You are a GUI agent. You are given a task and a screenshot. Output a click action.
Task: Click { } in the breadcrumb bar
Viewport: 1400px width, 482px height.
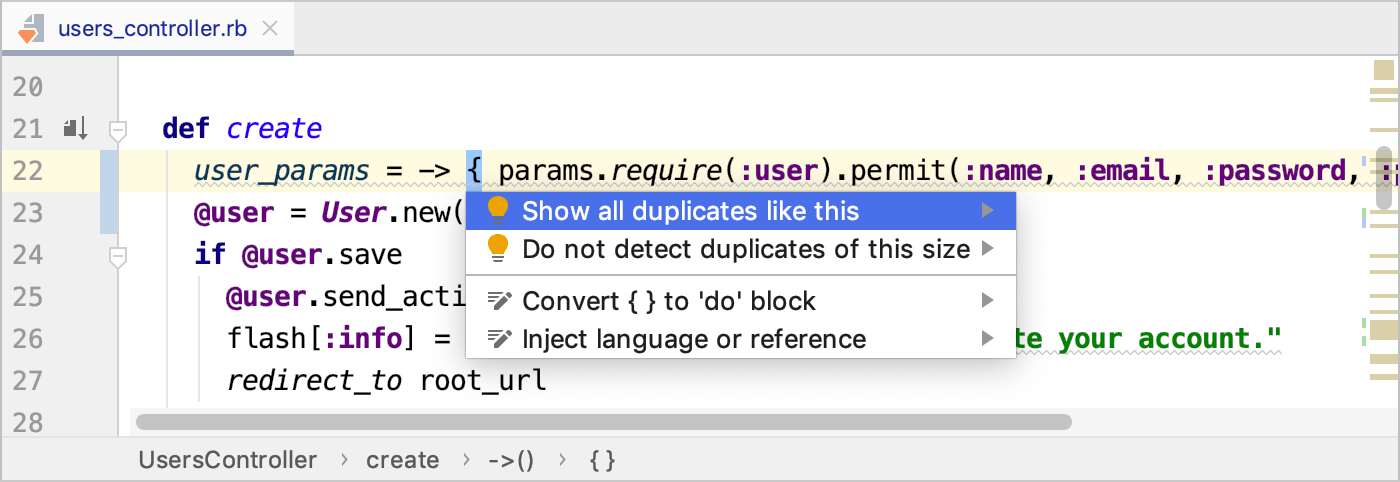coord(602,460)
